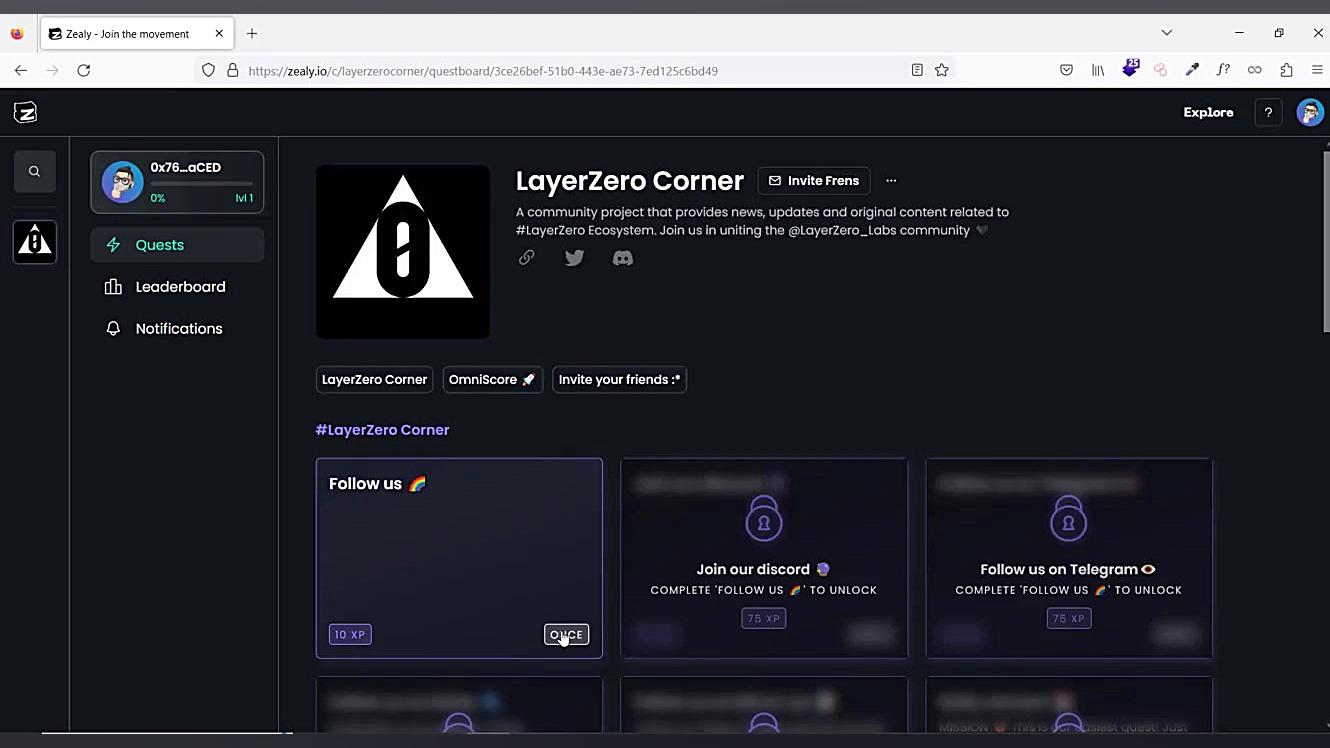Open the Quests section in the sidebar
Viewport: 1330px width, 748px height.
click(x=177, y=245)
